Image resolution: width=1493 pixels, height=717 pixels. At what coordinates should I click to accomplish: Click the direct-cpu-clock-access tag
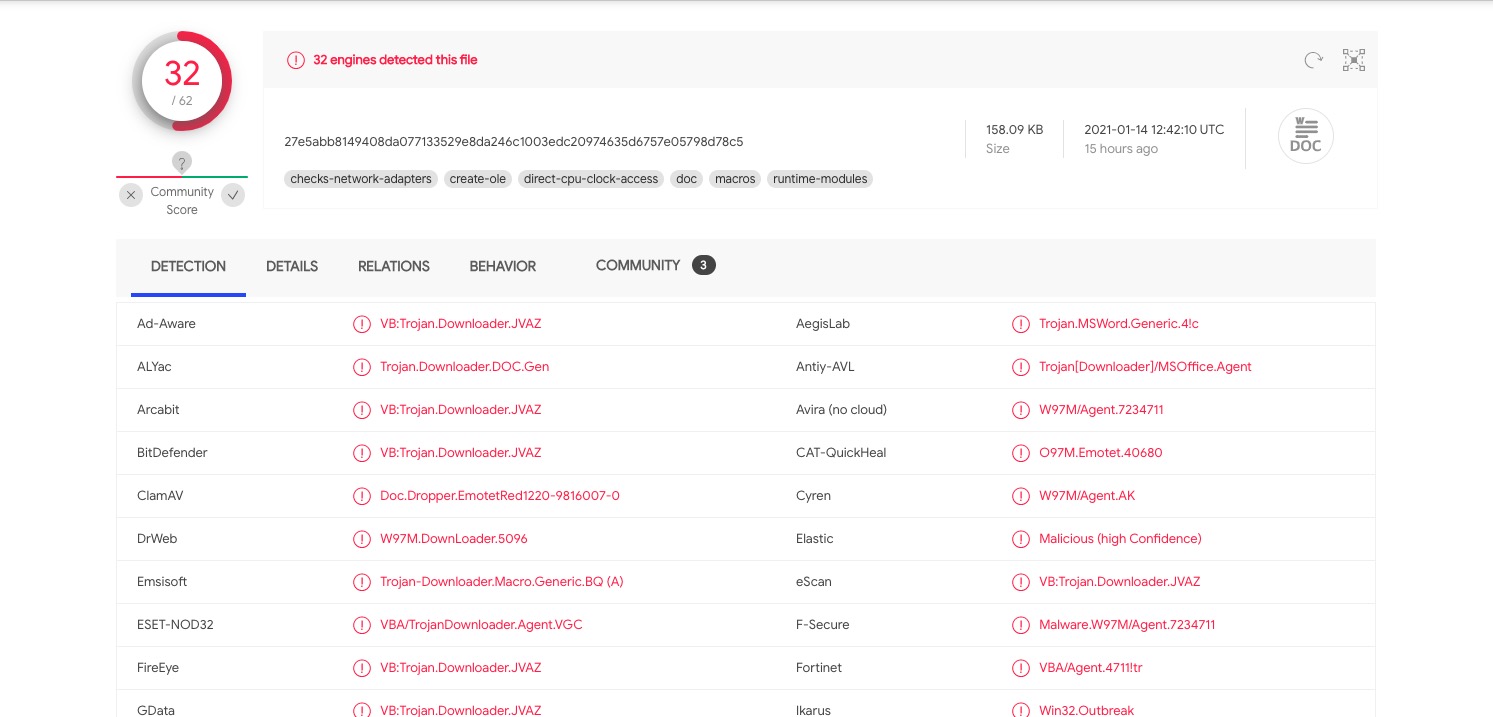591,179
